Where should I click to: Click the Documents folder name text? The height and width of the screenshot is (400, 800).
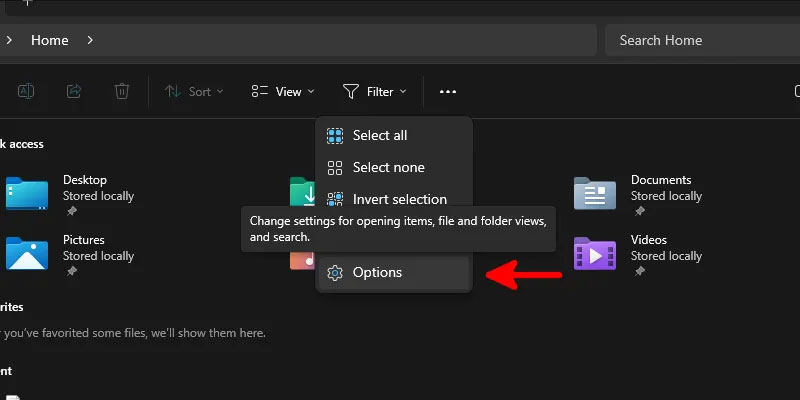pos(661,180)
